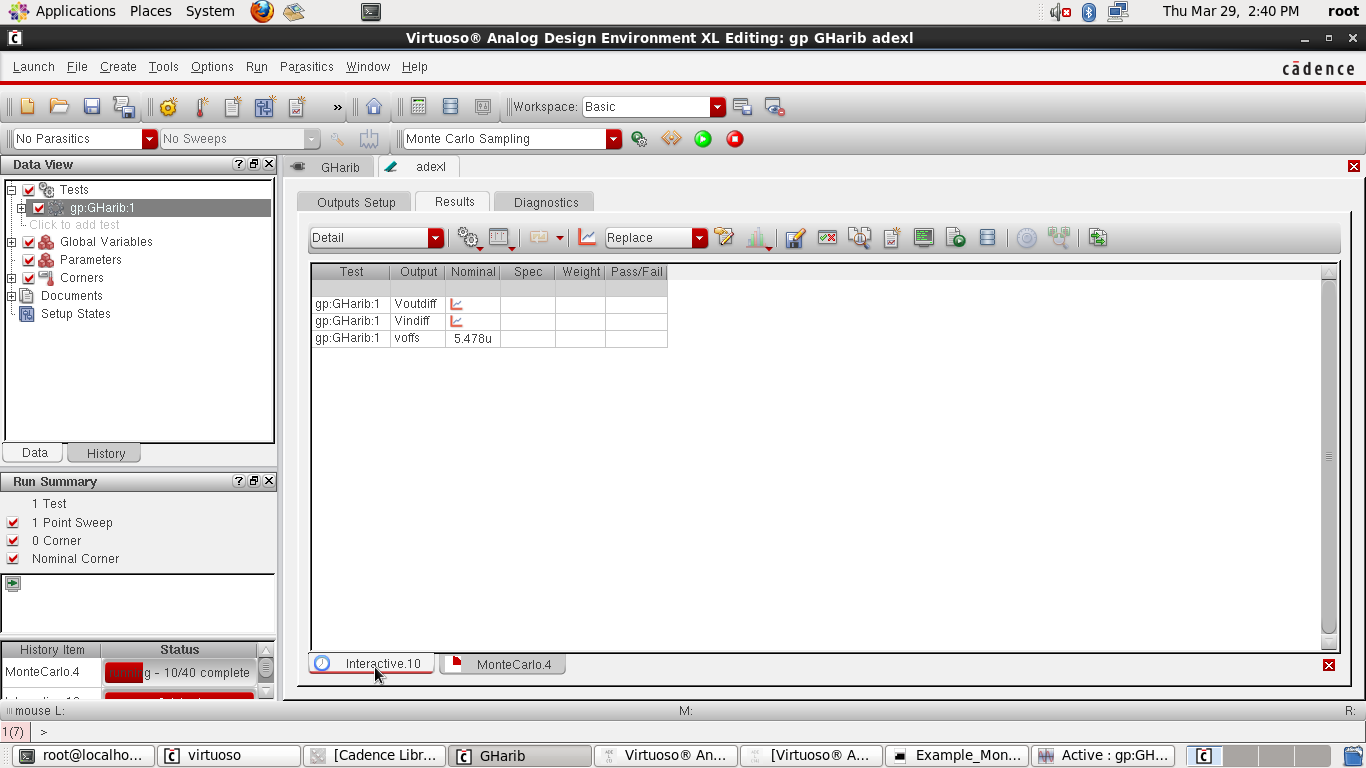The height and width of the screenshot is (768, 1366).
Task: Click the command input field at bottom
Action: (x=700, y=732)
